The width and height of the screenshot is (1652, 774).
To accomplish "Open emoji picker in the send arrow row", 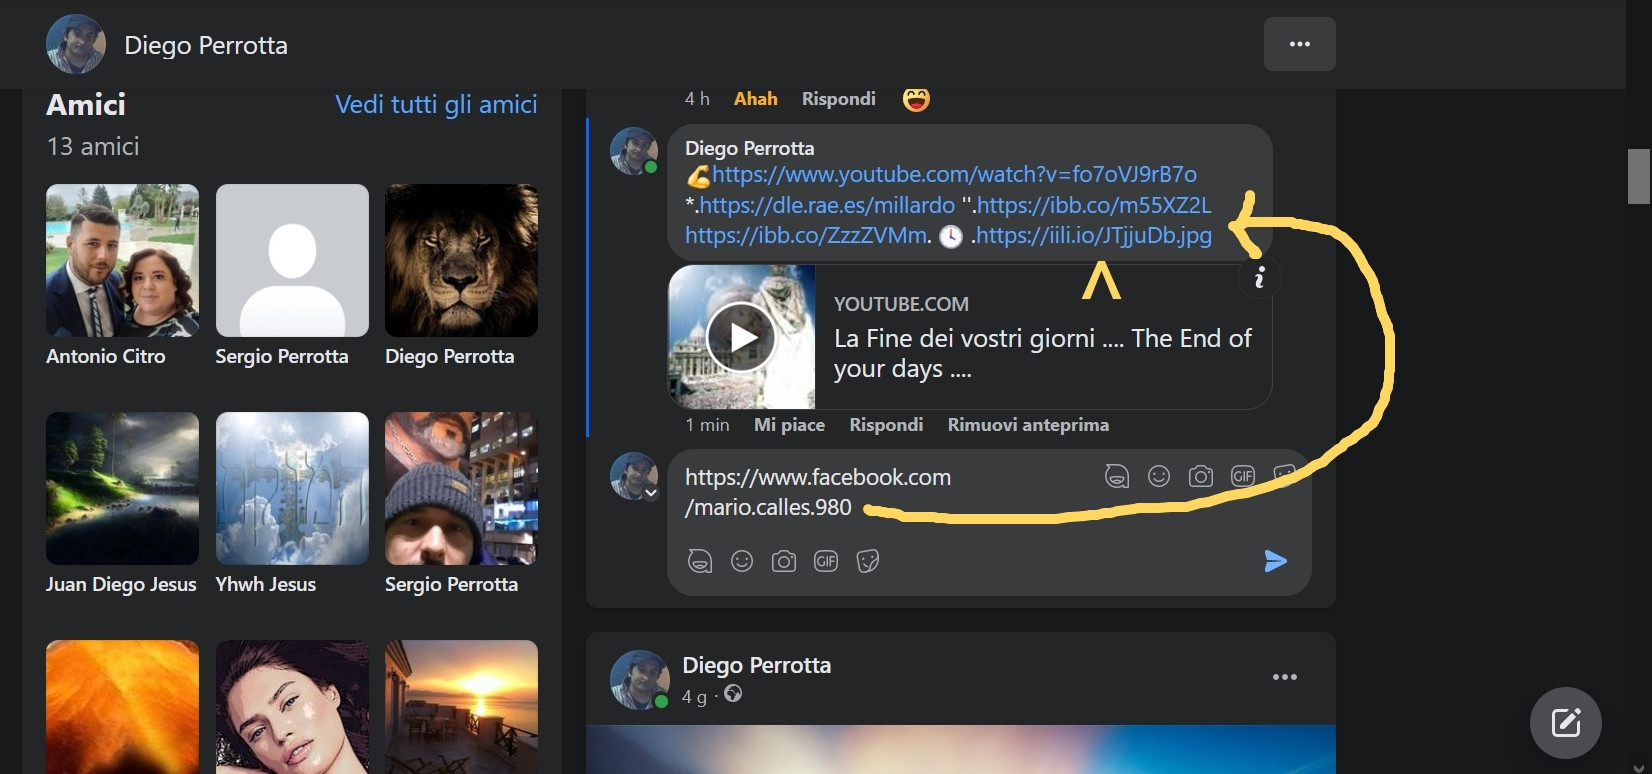I will 742,561.
